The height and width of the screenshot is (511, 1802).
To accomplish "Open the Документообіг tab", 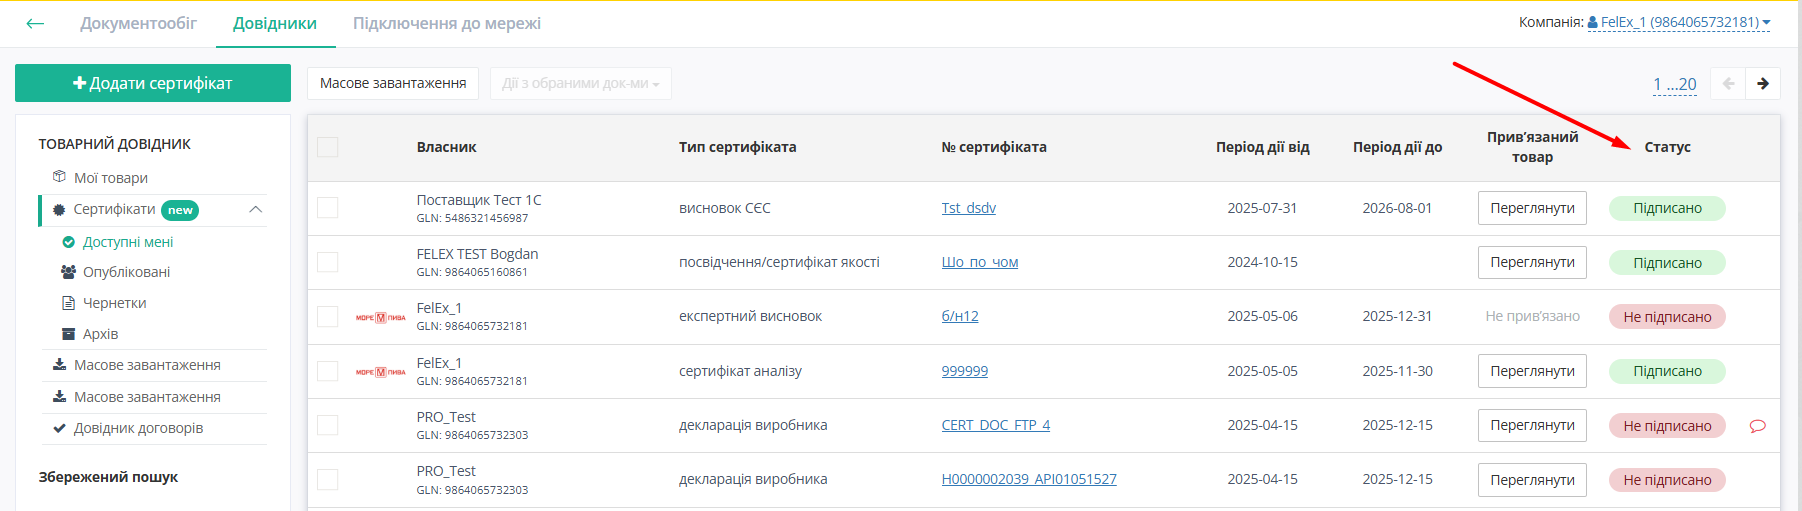I will (138, 23).
